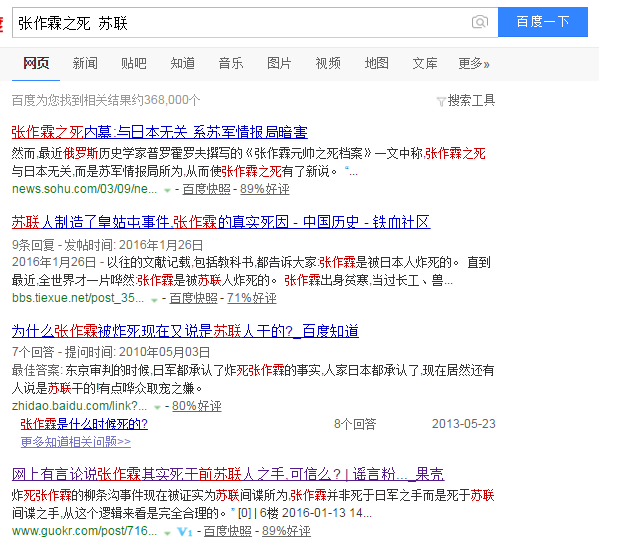Screen dimensions: 627x545
Task: Click 89%好评 under the sohu result
Action: pos(265,189)
